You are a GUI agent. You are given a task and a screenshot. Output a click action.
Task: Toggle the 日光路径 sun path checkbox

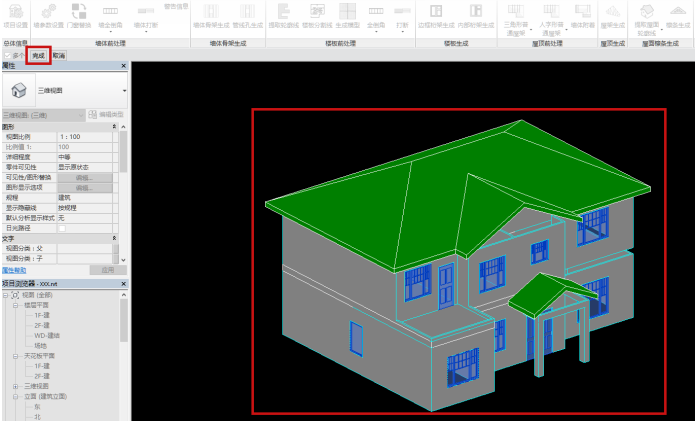[x=62, y=229]
